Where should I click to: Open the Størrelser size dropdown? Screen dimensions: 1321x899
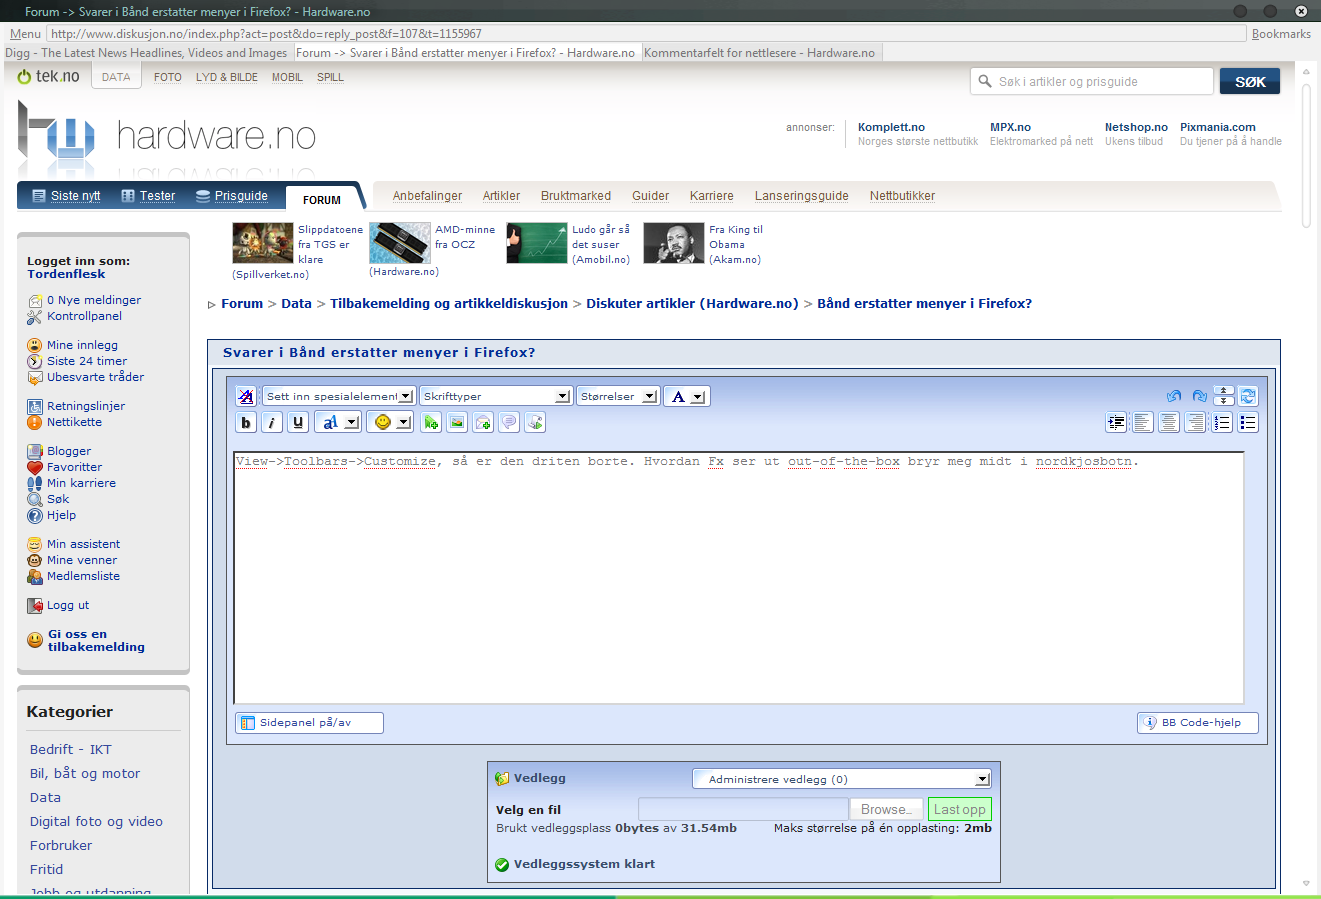(x=618, y=396)
